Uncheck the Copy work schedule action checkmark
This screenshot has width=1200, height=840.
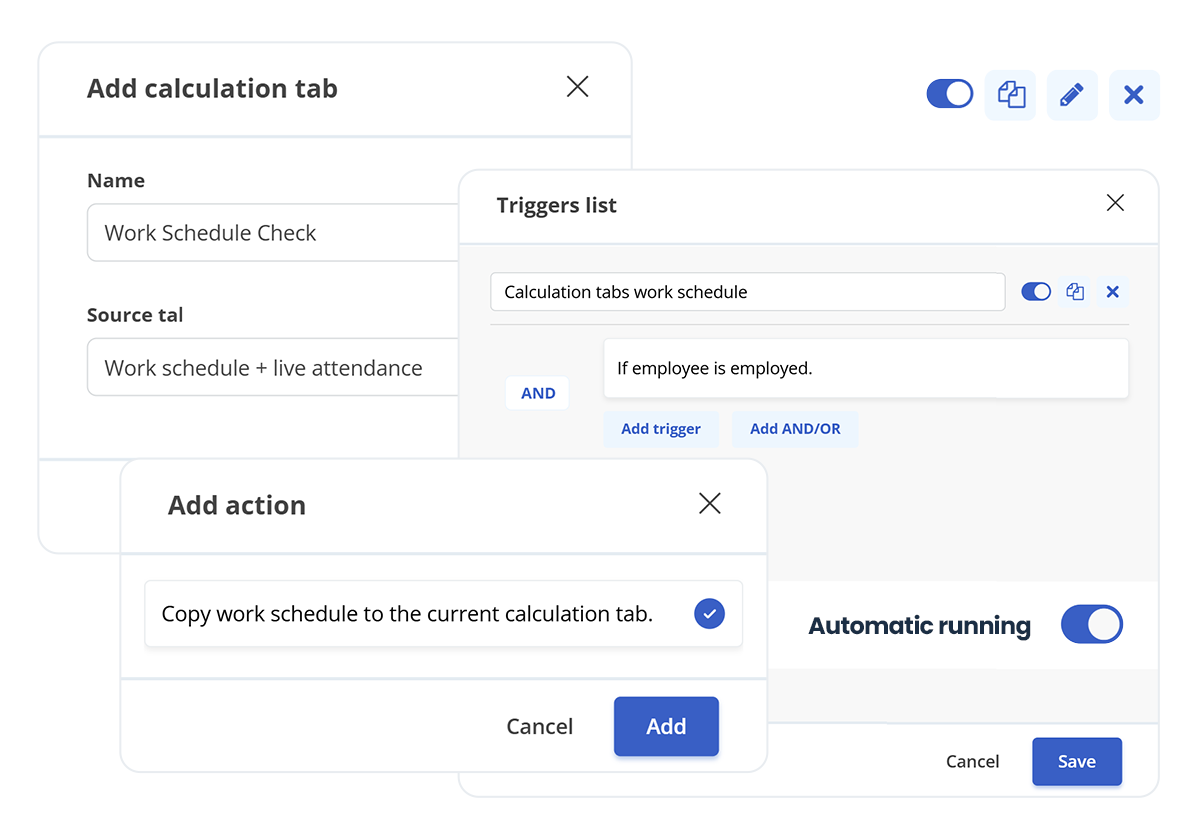pos(709,613)
